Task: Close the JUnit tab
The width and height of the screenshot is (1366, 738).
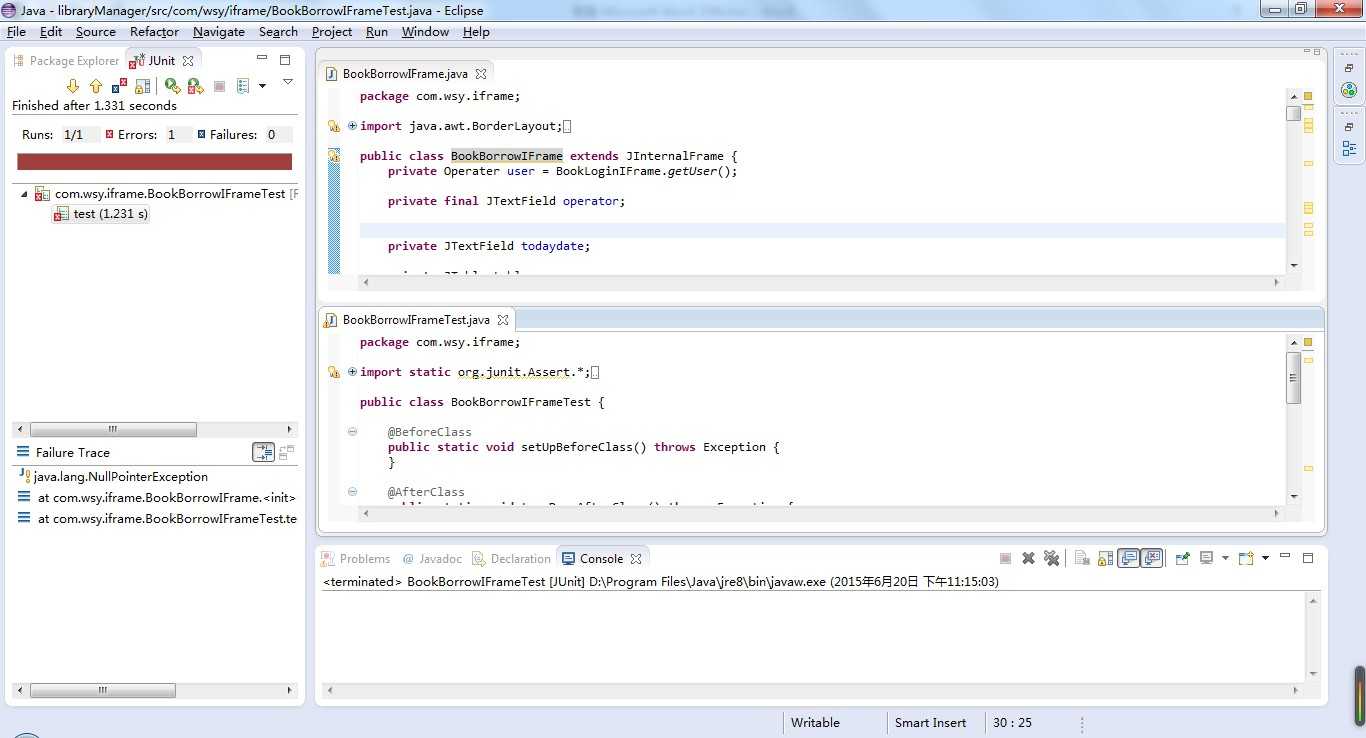Action: point(187,61)
